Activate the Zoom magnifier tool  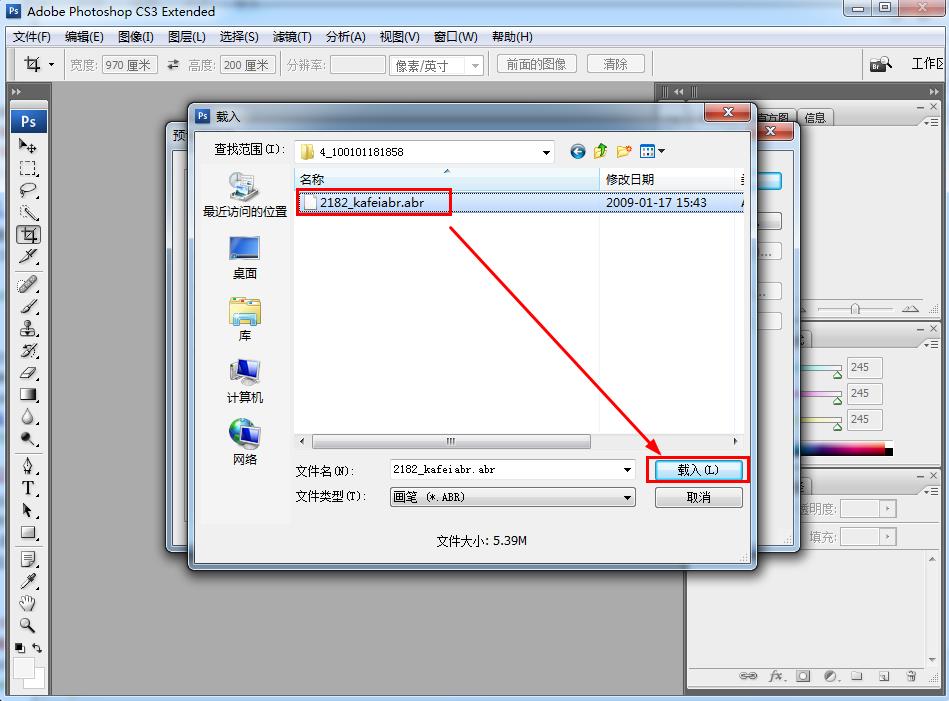(28, 625)
